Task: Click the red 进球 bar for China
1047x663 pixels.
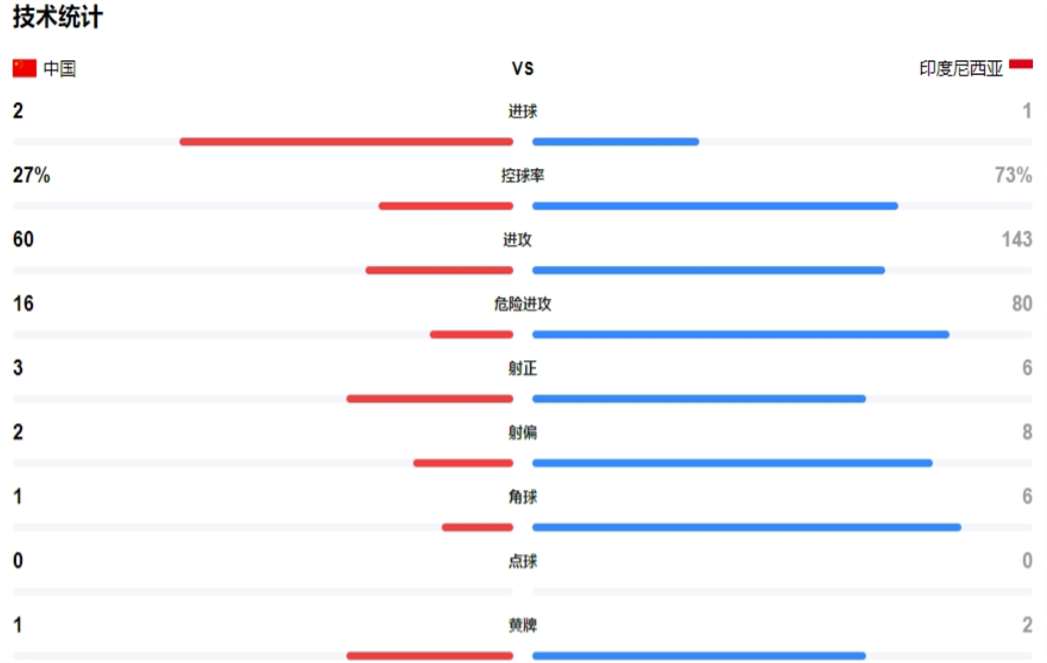Action: (x=347, y=142)
